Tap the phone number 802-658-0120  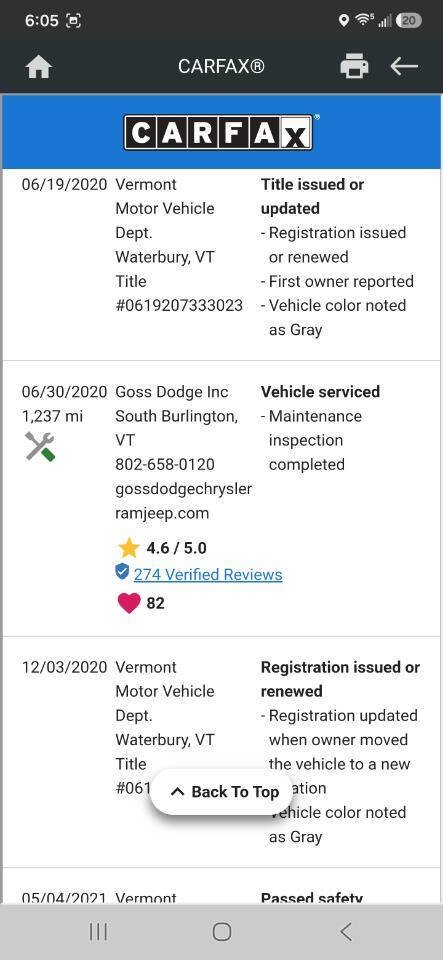[165, 465]
